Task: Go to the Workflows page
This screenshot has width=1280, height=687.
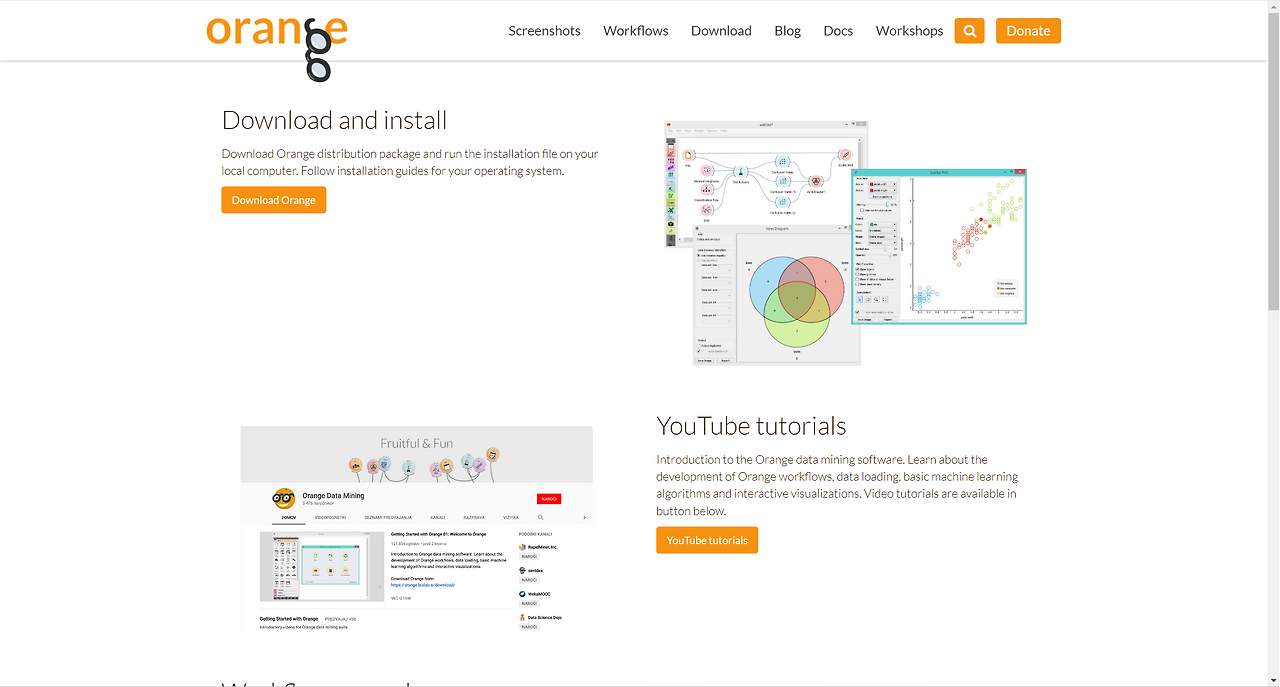Action: click(x=635, y=31)
